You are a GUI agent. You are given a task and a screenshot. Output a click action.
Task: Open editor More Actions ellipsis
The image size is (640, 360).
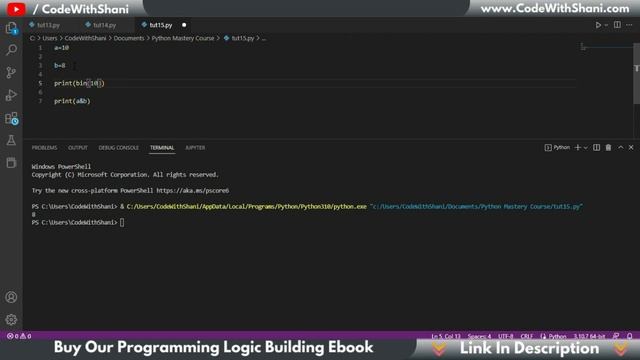coord(629,25)
